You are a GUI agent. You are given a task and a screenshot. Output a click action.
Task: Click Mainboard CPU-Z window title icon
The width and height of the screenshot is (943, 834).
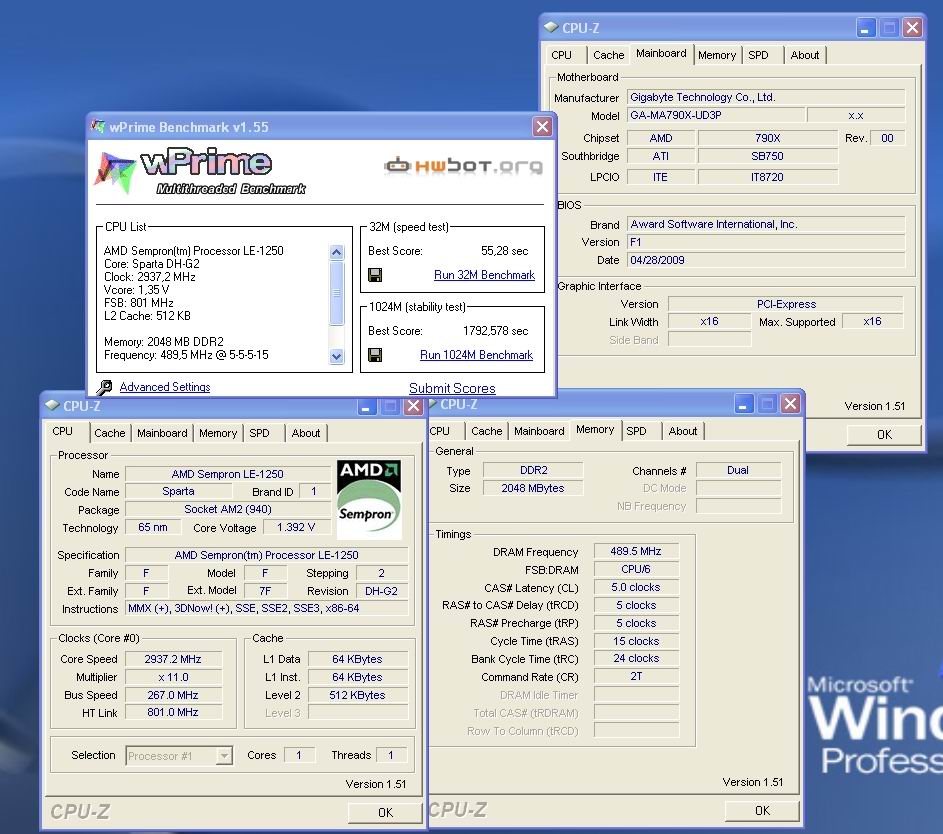point(551,28)
